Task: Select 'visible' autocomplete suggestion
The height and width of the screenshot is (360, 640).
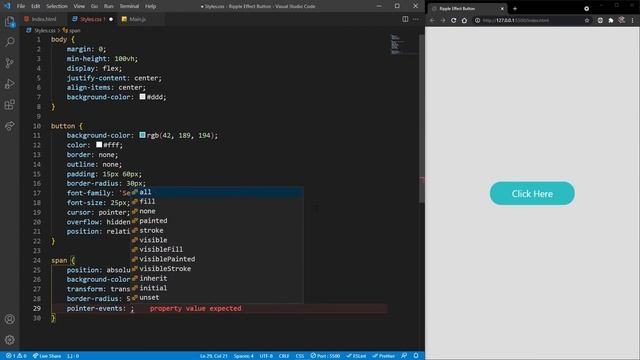Action: 217,240
